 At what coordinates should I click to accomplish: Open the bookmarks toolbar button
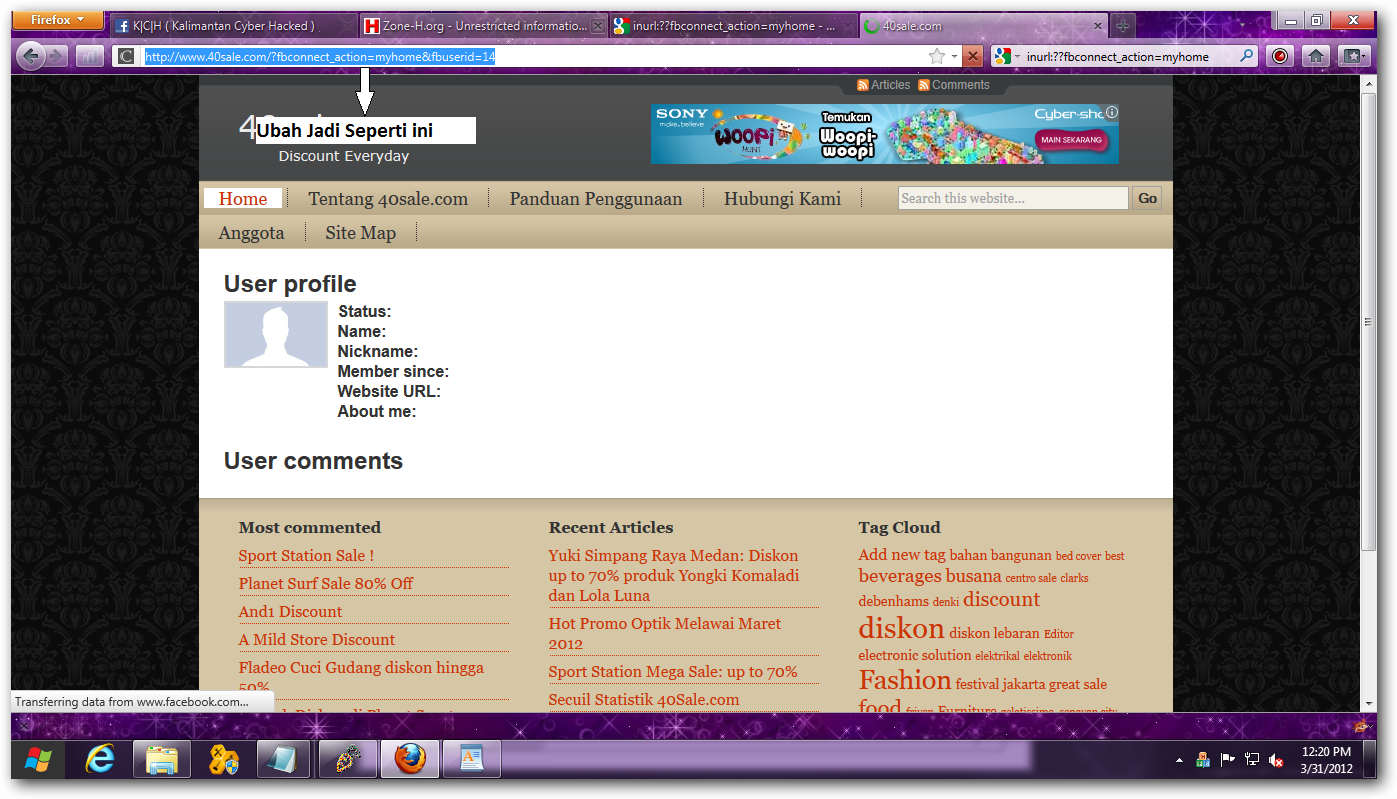tap(1353, 57)
